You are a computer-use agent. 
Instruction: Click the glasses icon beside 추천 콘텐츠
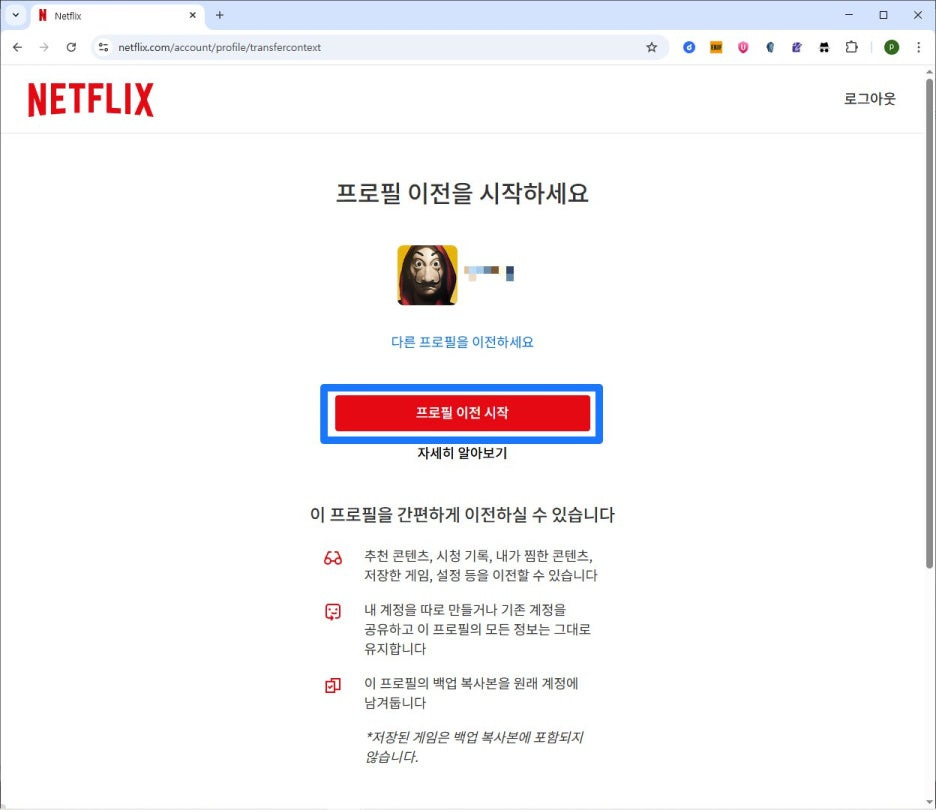click(x=332, y=559)
